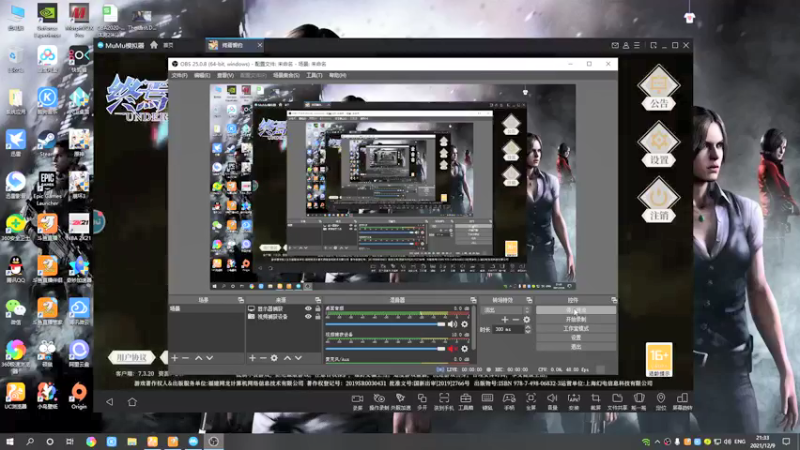Viewport: 800px width, 450px height.
Task: Click MuMu toolbar screen record (录屏) icon
Action: click(x=357, y=402)
